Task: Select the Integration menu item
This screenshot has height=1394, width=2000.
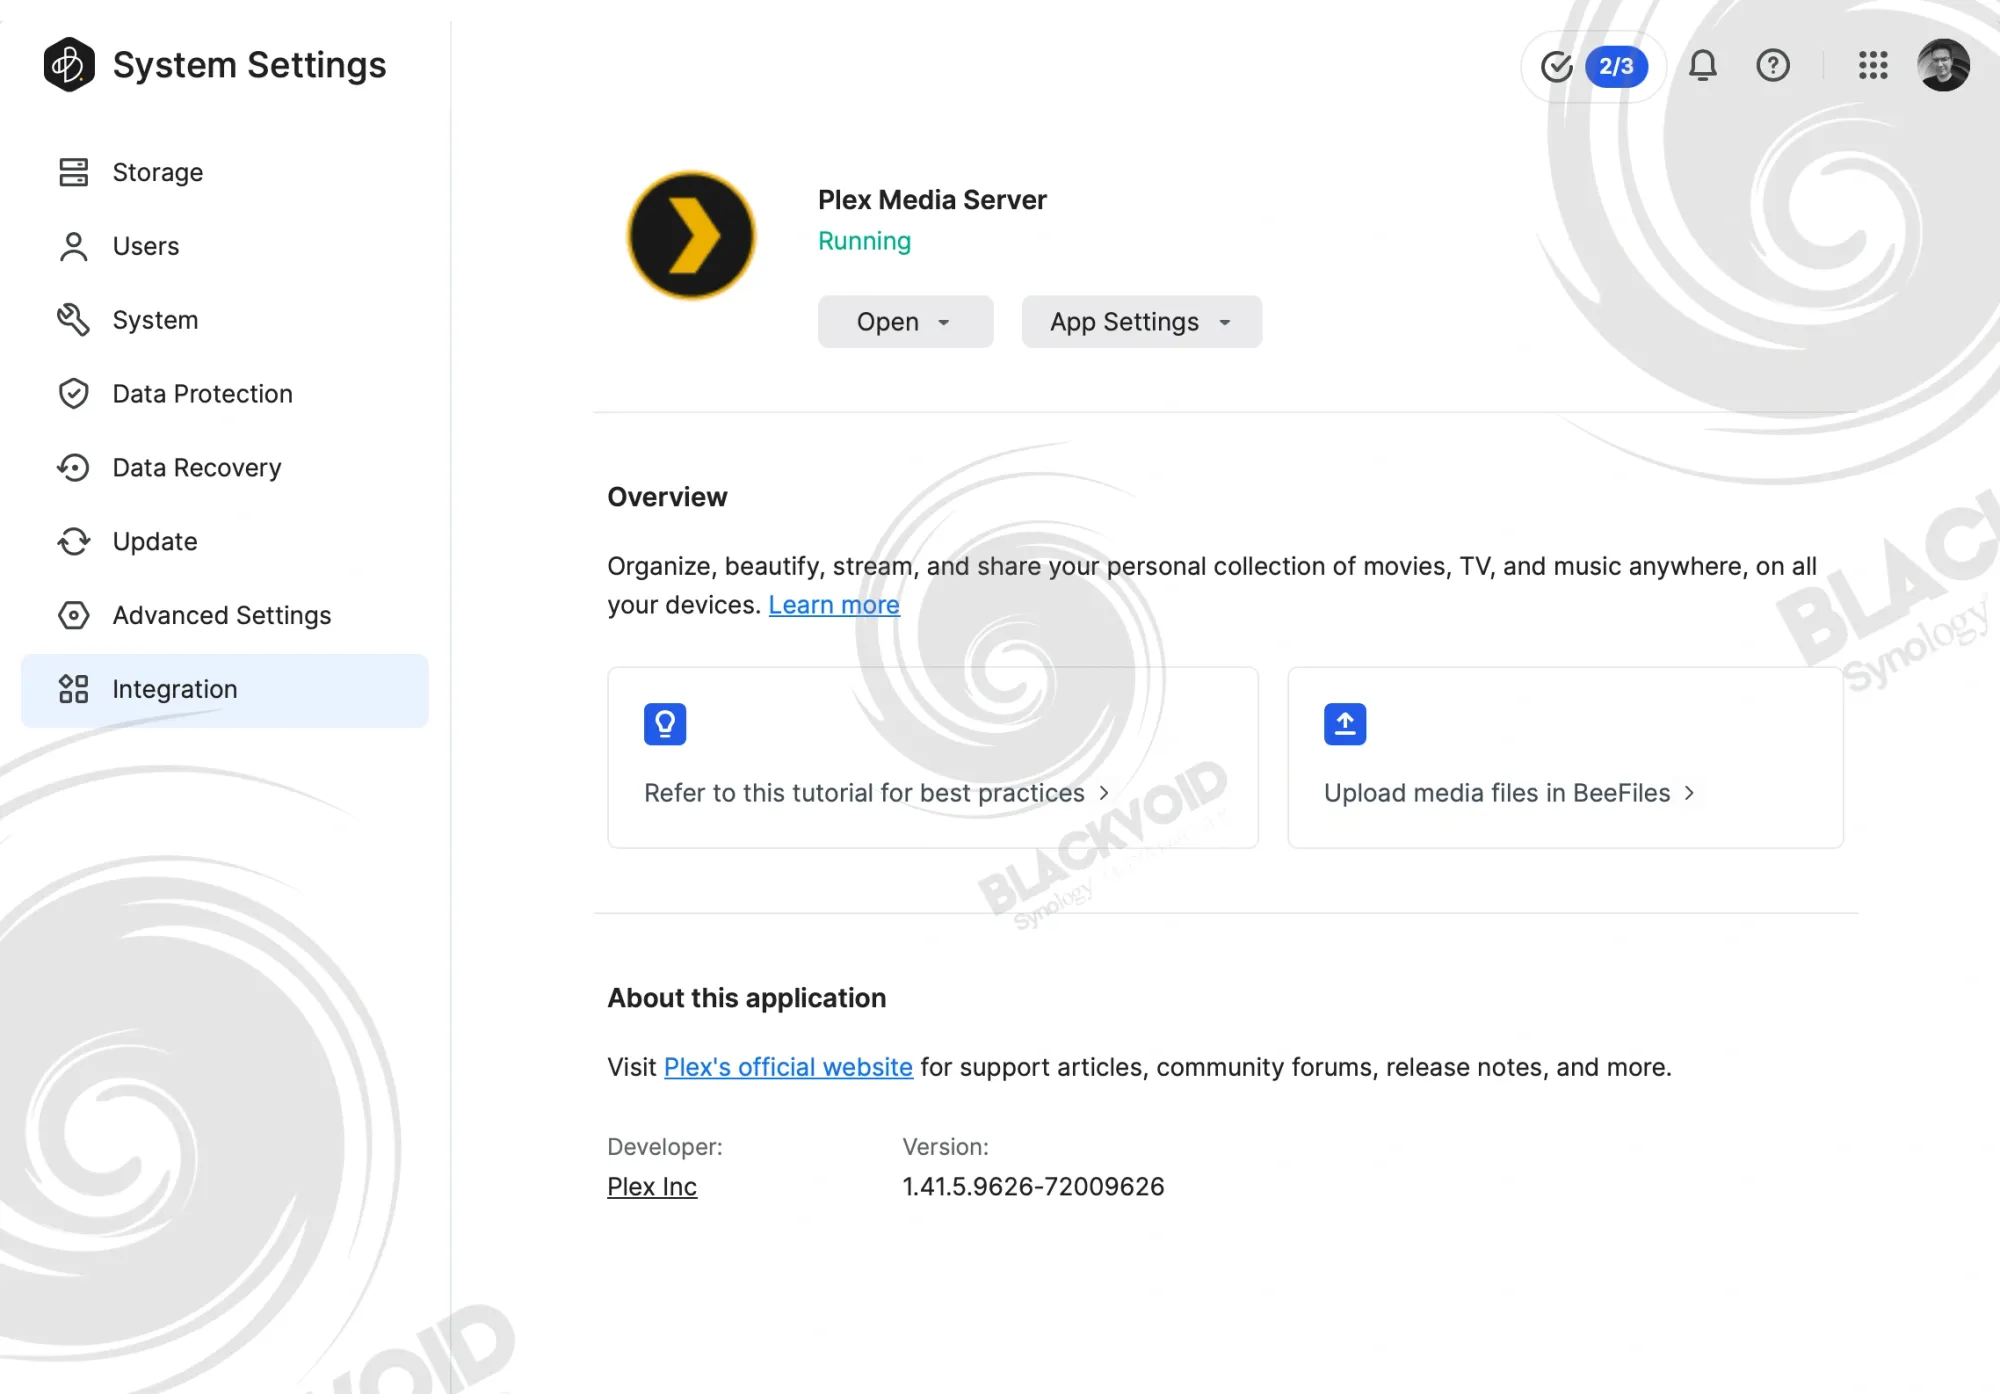Action: tap(225, 690)
